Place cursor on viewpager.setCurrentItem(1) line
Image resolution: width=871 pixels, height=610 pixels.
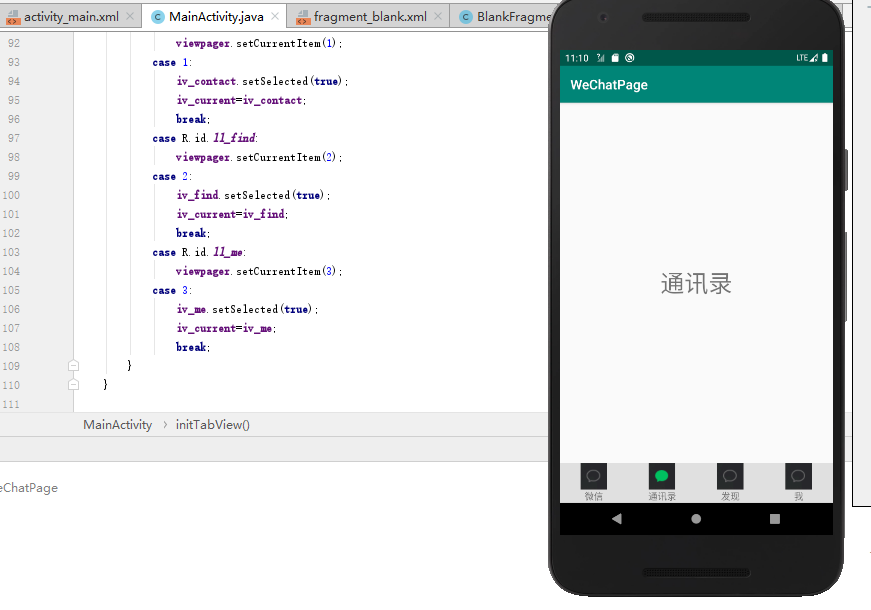[x=259, y=43]
